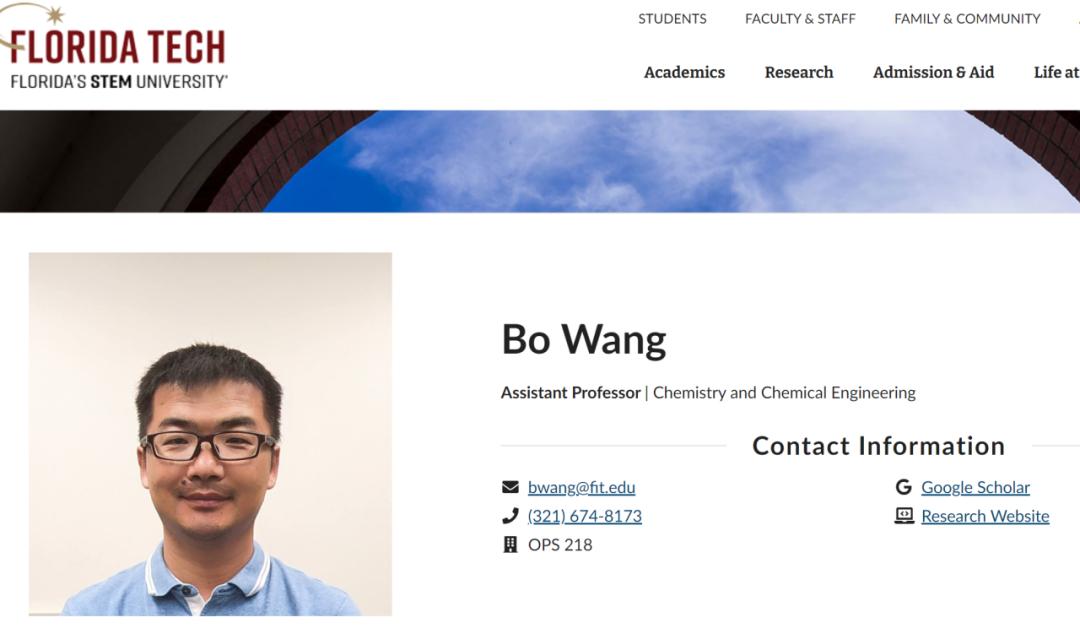Click Bo Wang's profile photo

tap(210, 434)
